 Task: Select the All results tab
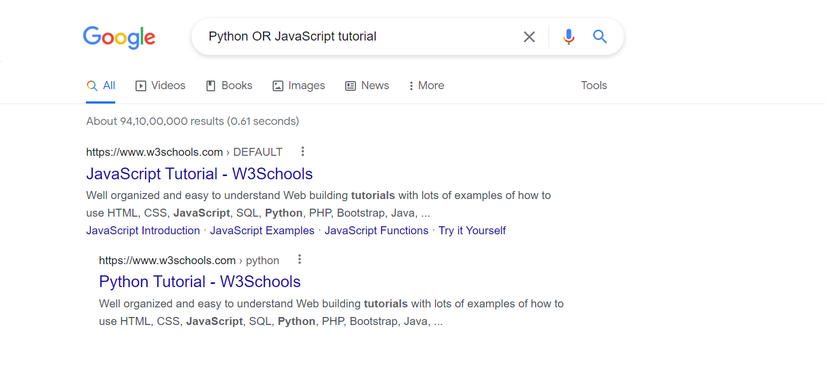[101, 86]
